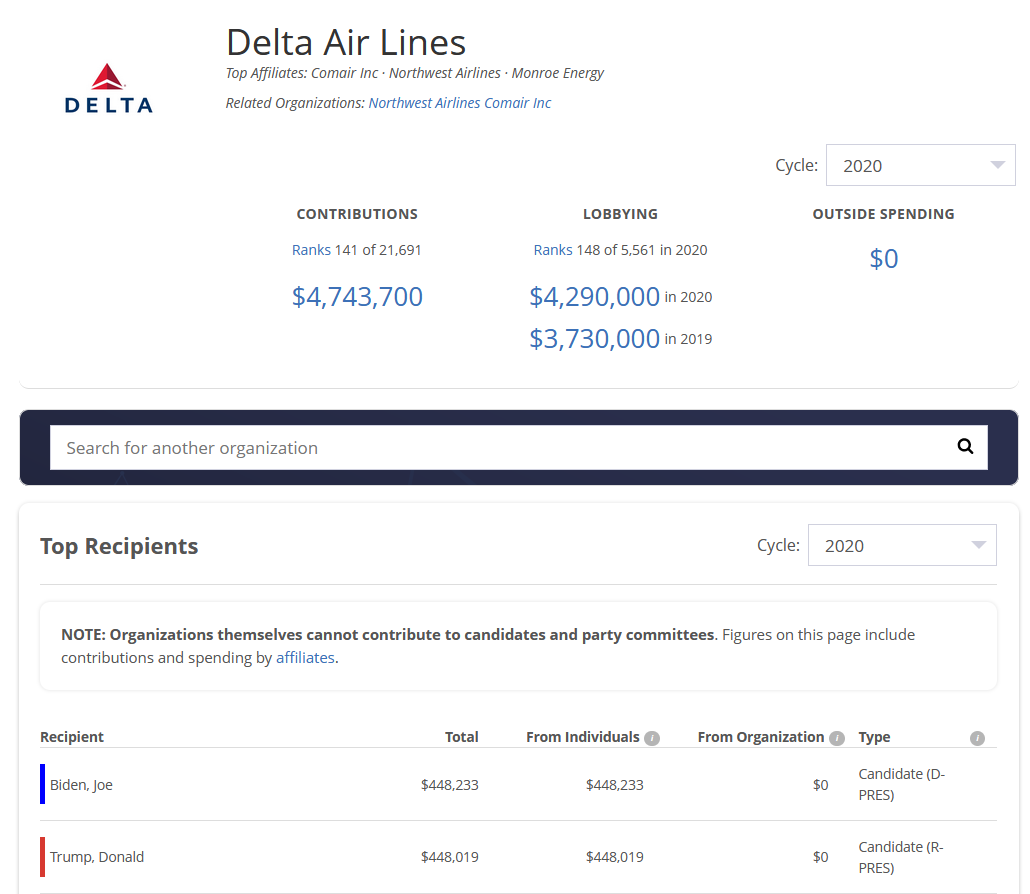
Task: Open info icon at right of Type column
Action: [x=977, y=738]
